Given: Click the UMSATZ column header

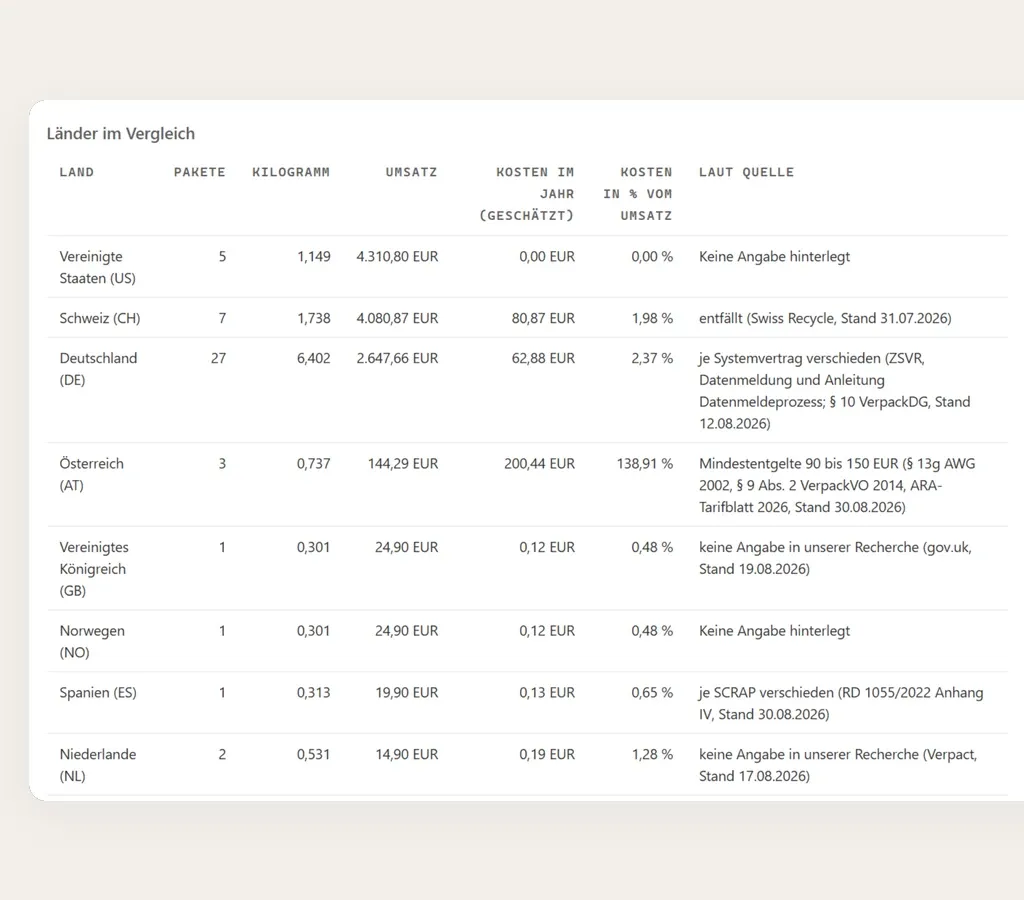Looking at the screenshot, I should point(411,172).
